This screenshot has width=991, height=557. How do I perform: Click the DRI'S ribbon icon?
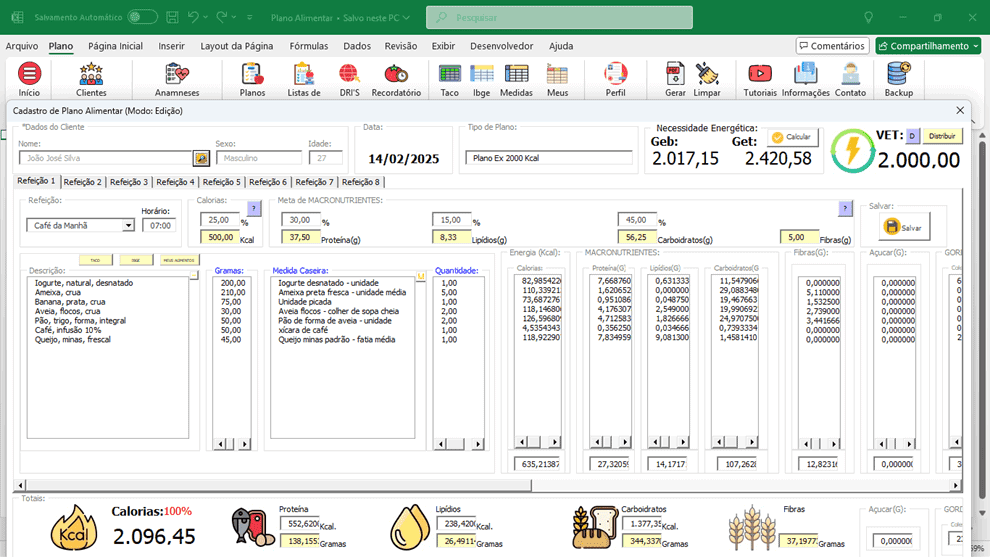coord(349,80)
